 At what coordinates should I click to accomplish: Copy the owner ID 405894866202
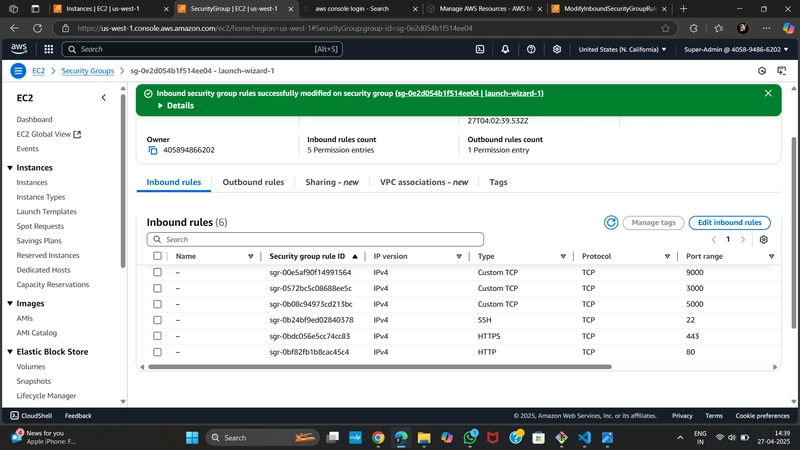[153, 151]
